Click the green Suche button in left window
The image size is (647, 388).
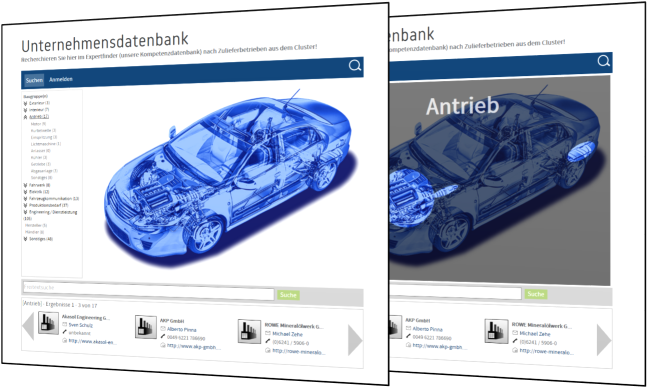coord(288,295)
